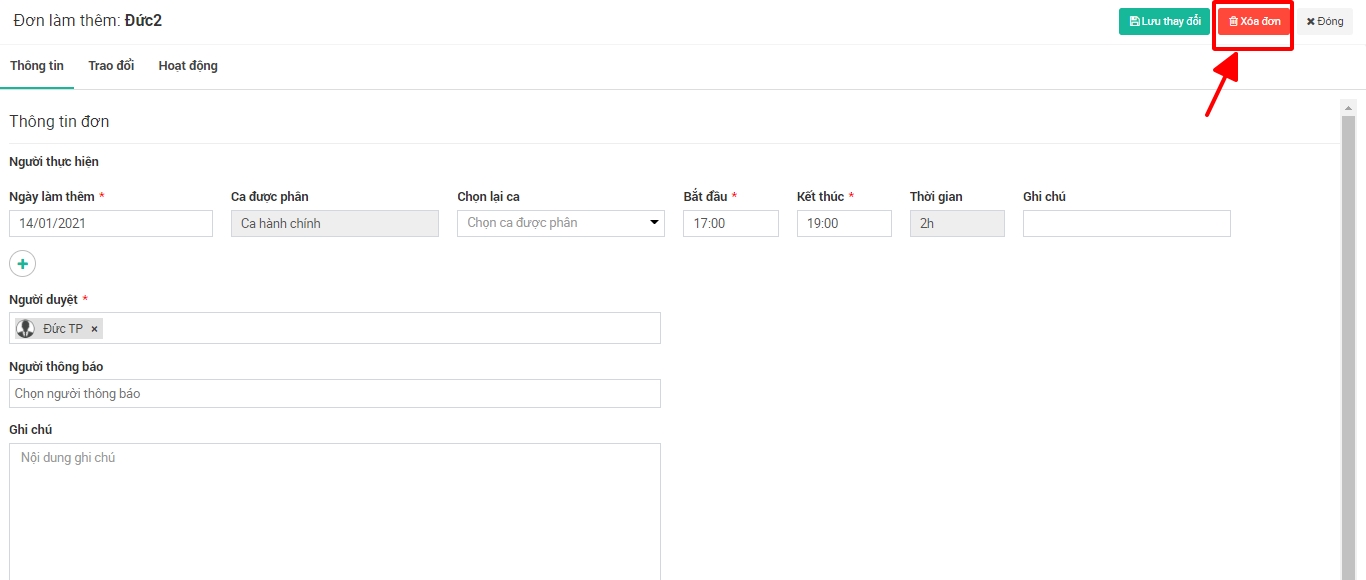
Task: Open the Chọn ca được phân dropdown
Action: tap(560, 223)
